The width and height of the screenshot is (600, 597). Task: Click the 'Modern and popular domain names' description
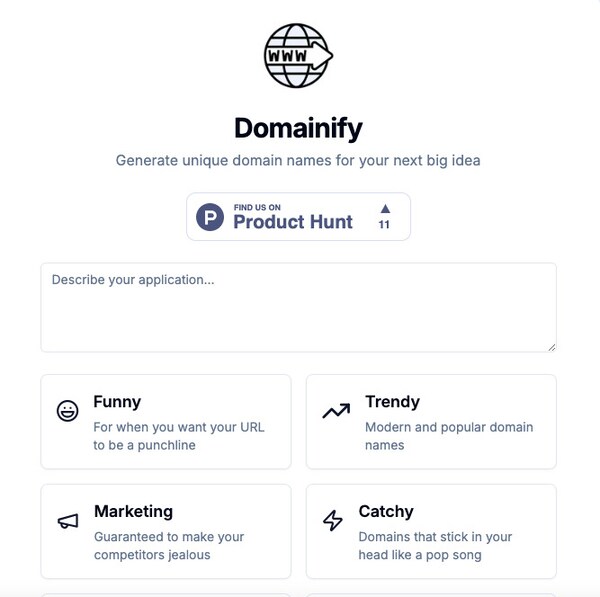coord(449,436)
